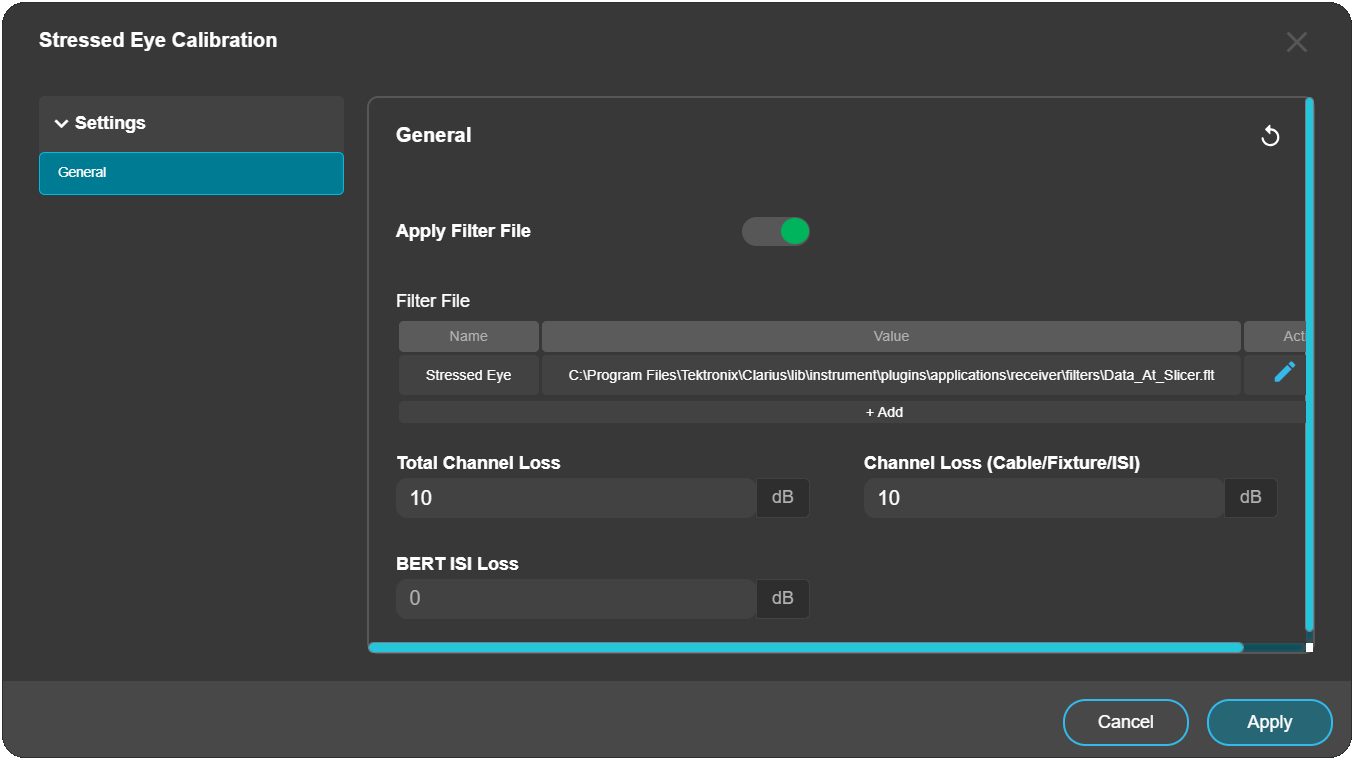
Task: Click the Channel Loss (Cable/Fixture/ISI) input field
Action: 1043,498
